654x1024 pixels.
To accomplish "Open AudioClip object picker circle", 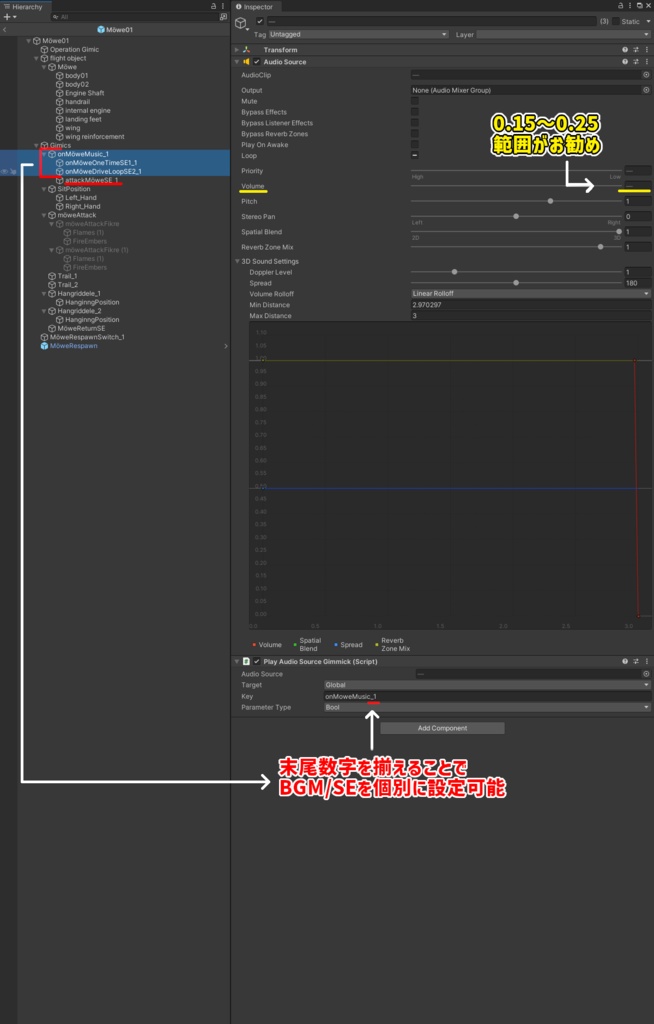I will [x=646, y=75].
